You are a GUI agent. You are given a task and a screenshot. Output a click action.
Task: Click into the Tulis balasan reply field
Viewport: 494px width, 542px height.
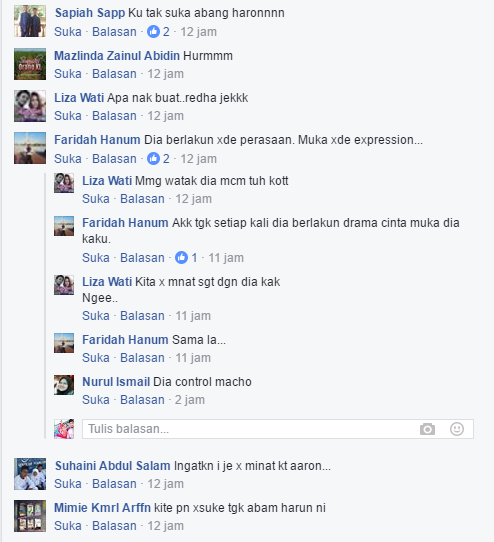point(278,429)
